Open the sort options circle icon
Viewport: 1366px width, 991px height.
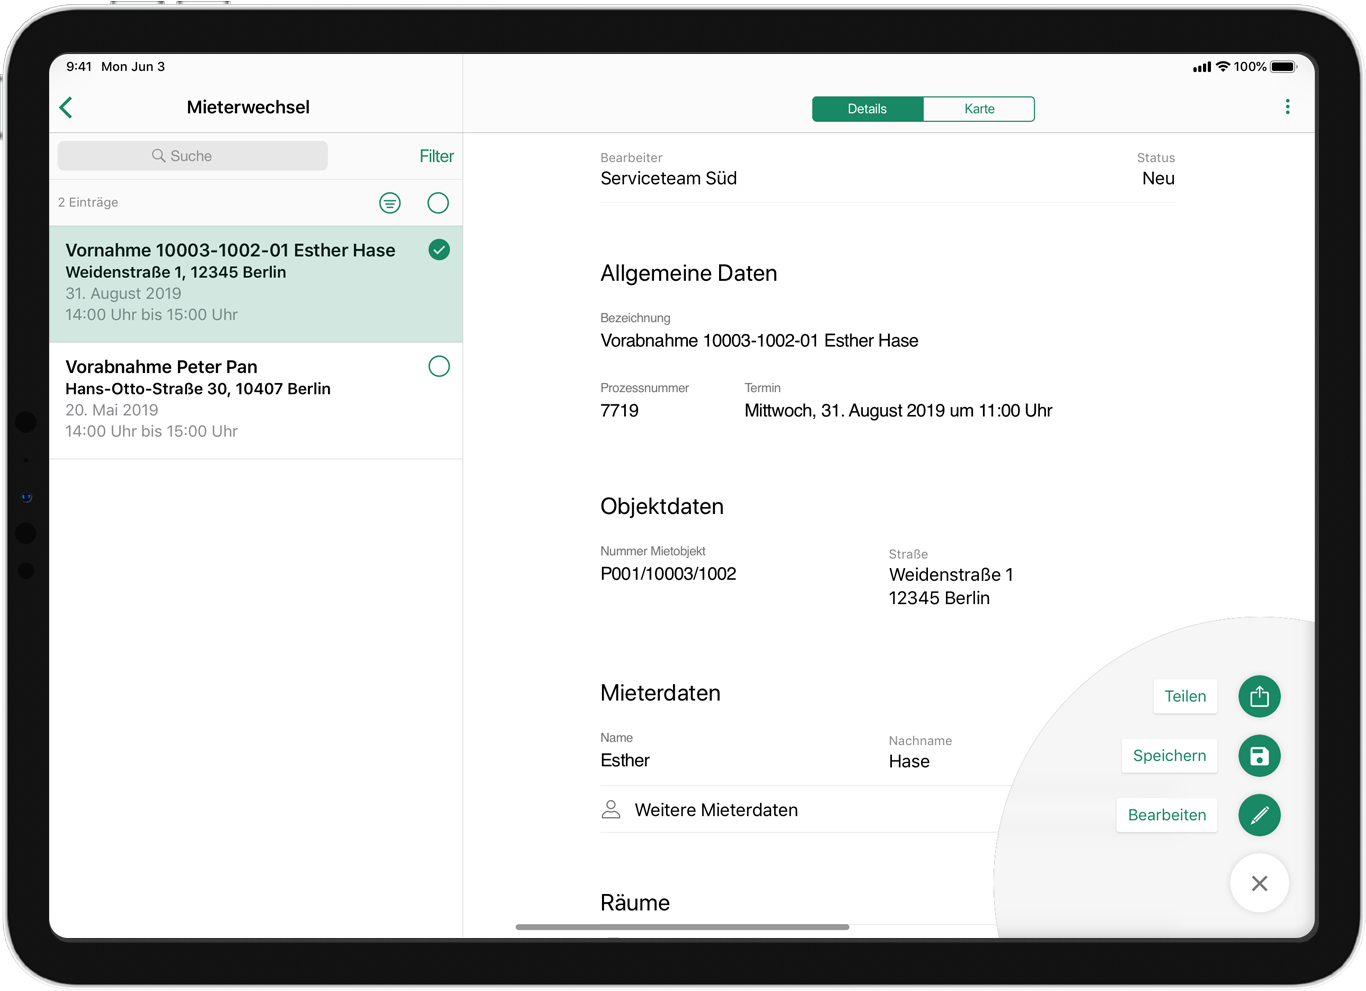pyautogui.click(x=390, y=203)
